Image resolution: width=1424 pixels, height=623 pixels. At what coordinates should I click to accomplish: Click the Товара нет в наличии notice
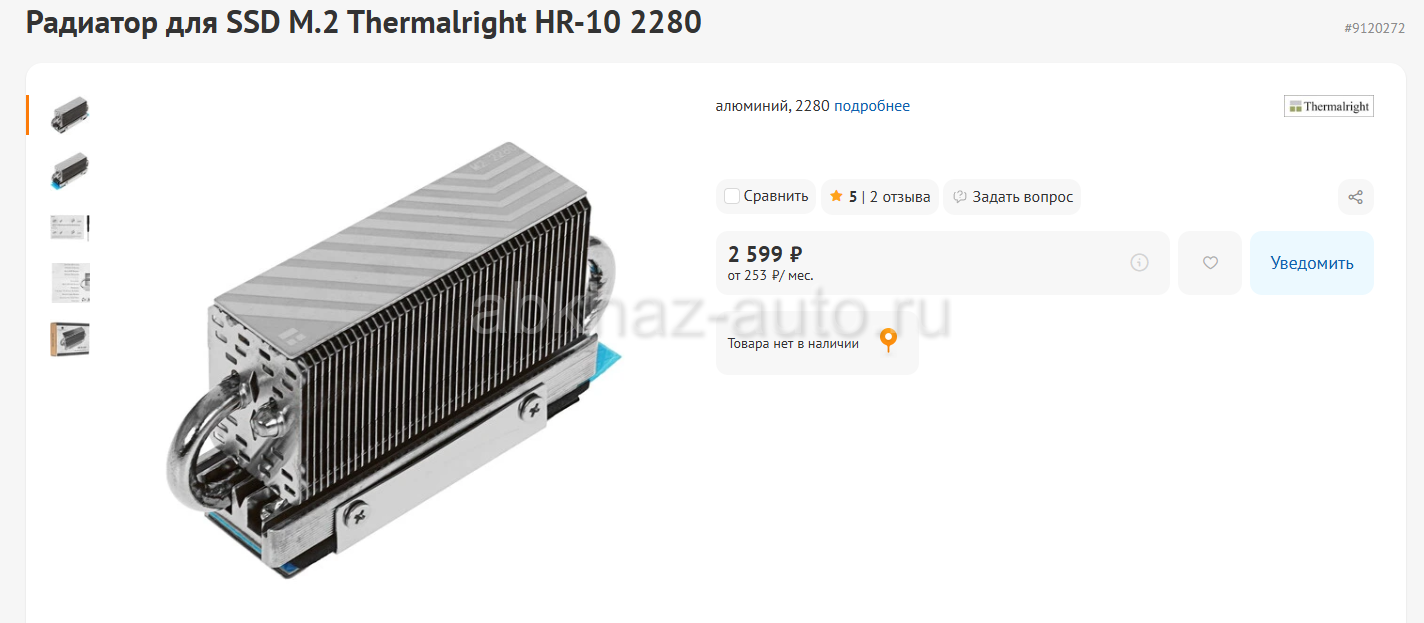pos(793,343)
